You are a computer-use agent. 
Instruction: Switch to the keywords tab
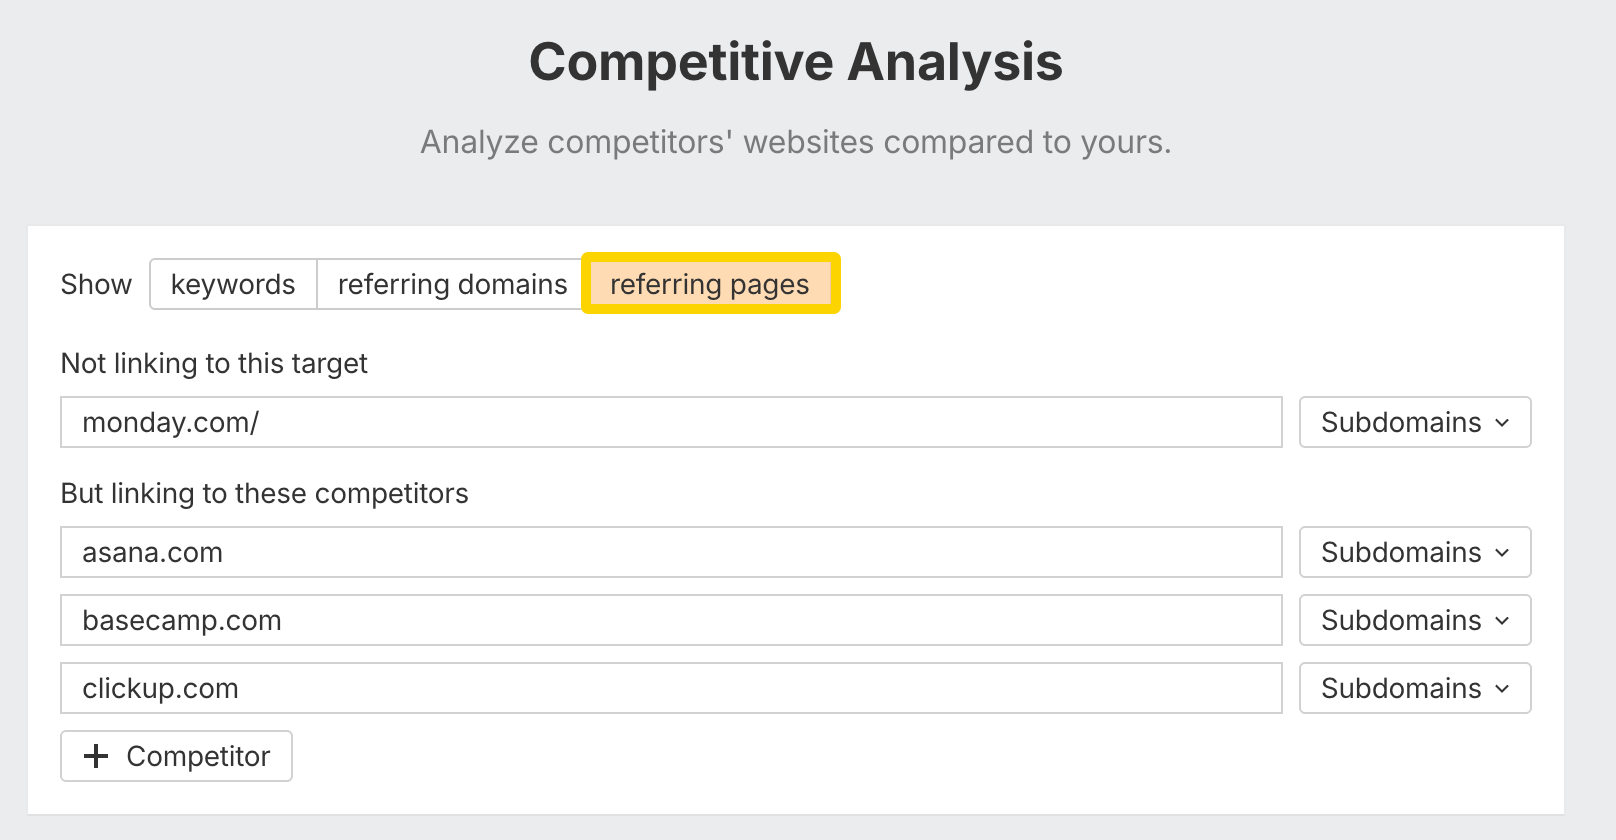pyautogui.click(x=233, y=284)
